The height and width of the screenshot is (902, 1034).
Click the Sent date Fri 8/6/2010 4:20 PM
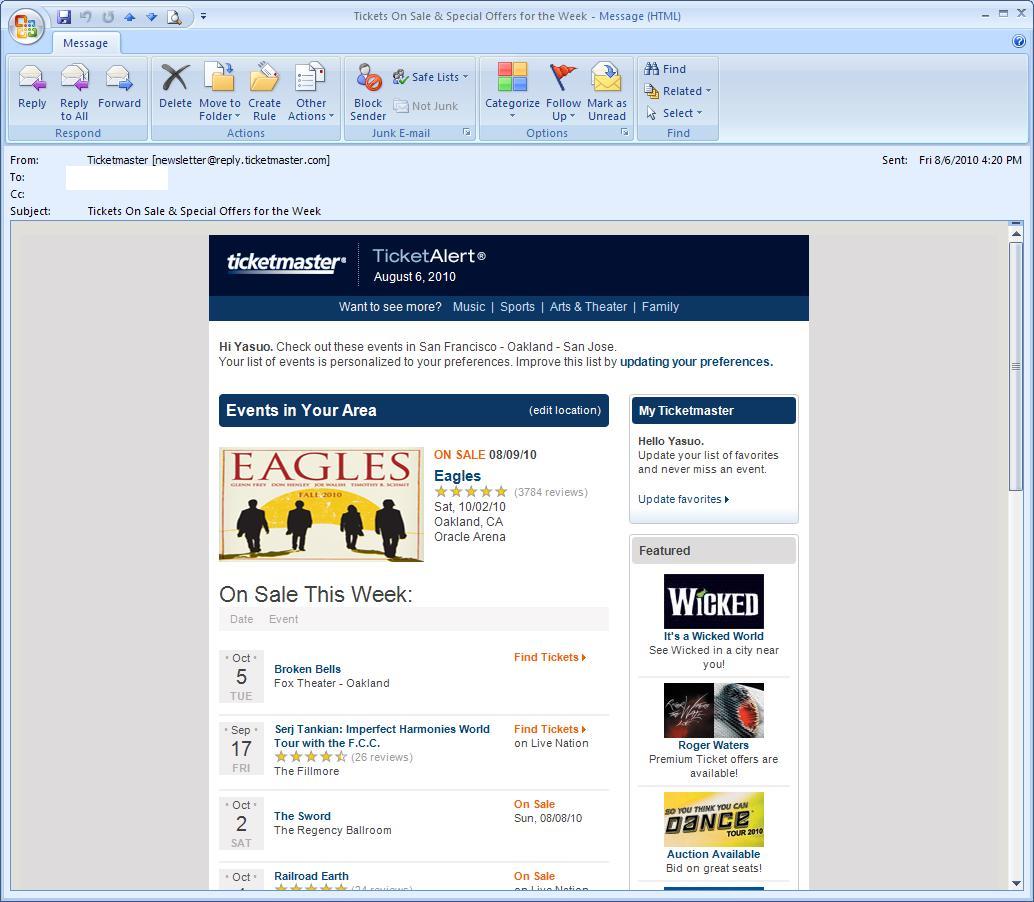pos(970,160)
